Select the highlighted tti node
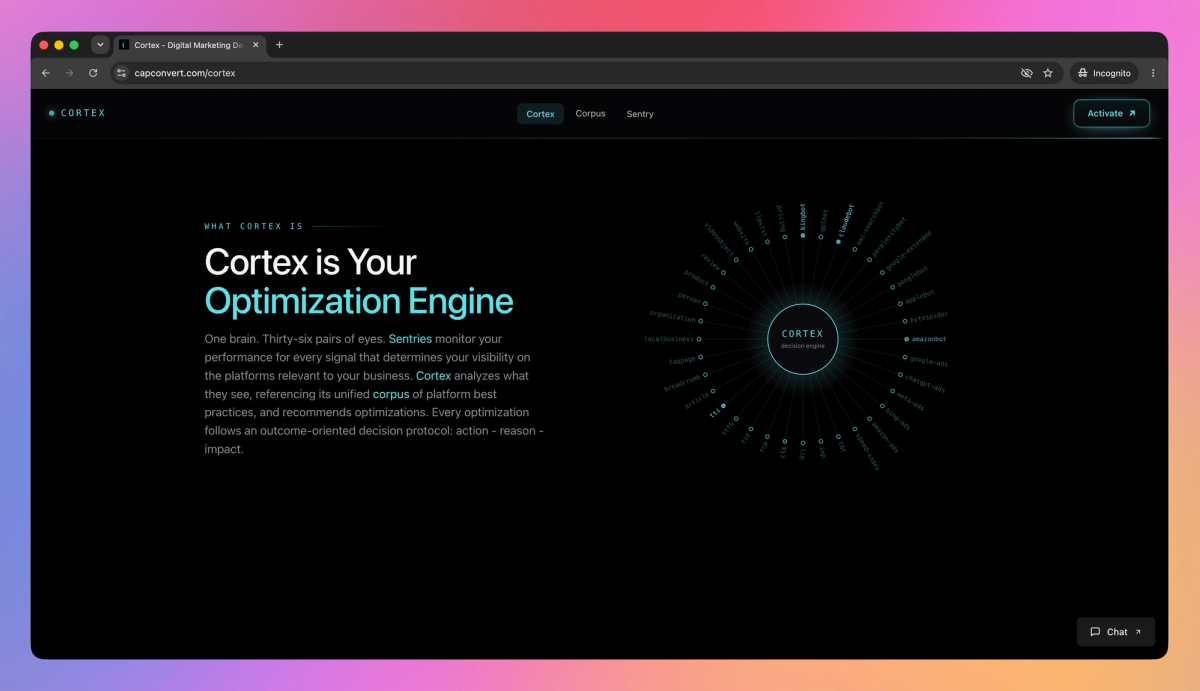 718,410
